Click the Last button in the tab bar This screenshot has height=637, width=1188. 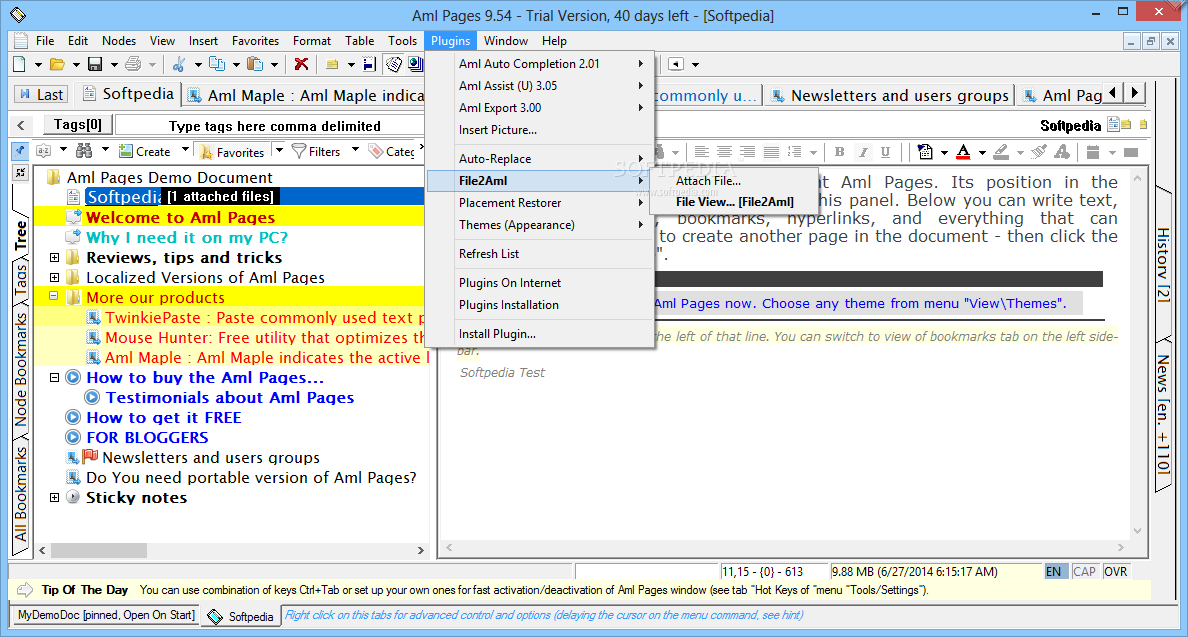coord(42,95)
